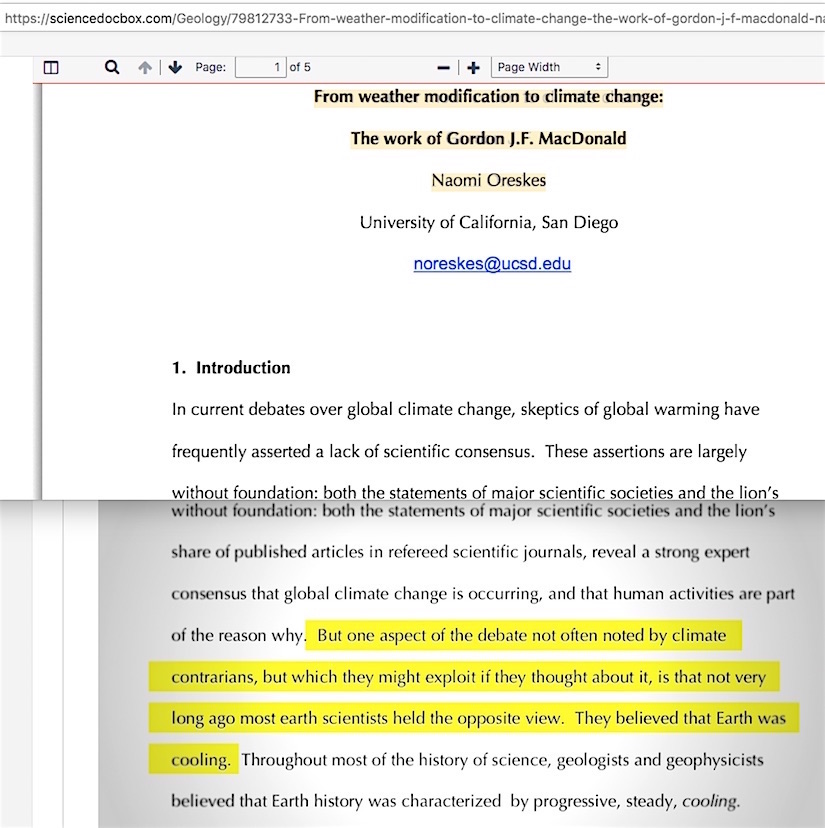Click the document title 'From weather modification to climate change'
825x828 pixels.
[488, 97]
